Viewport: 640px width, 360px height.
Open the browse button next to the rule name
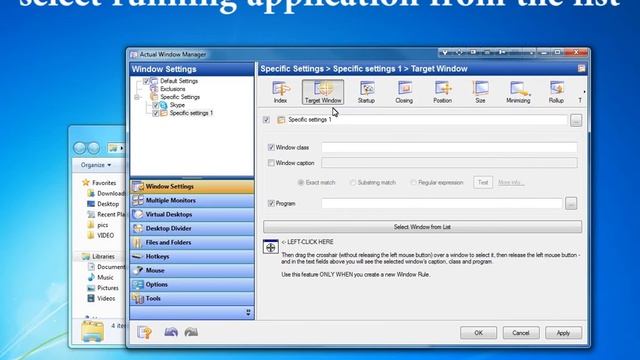[x=576, y=120]
